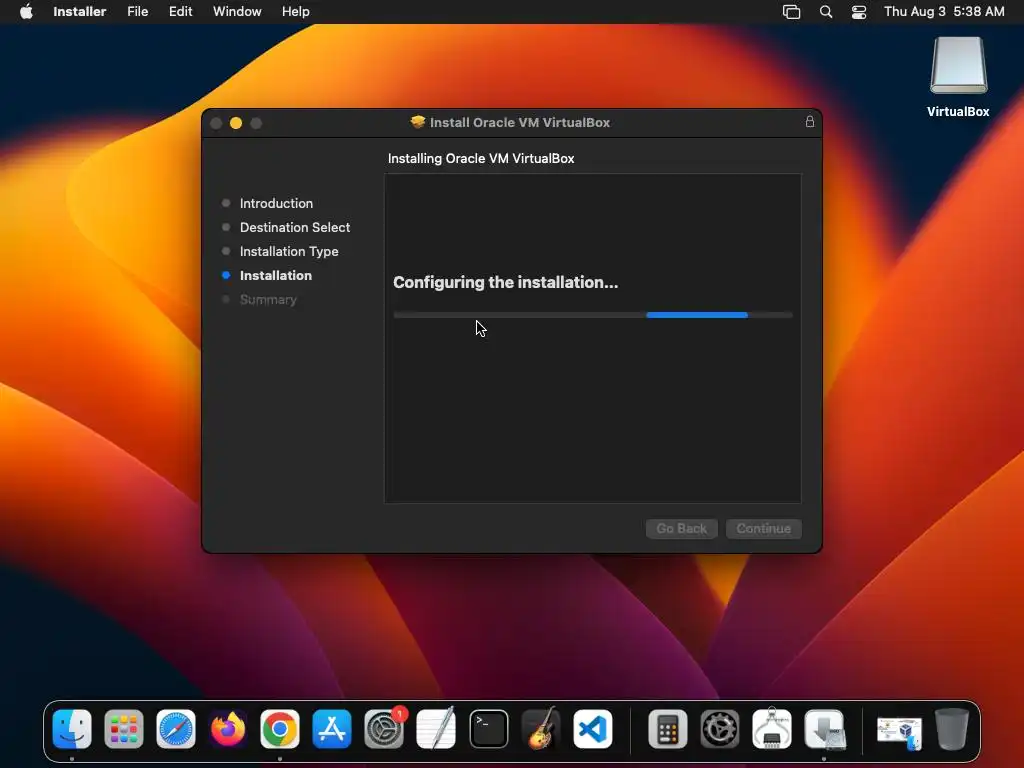Select the Destination Select step
The height and width of the screenshot is (768, 1024).
[x=295, y=227]
